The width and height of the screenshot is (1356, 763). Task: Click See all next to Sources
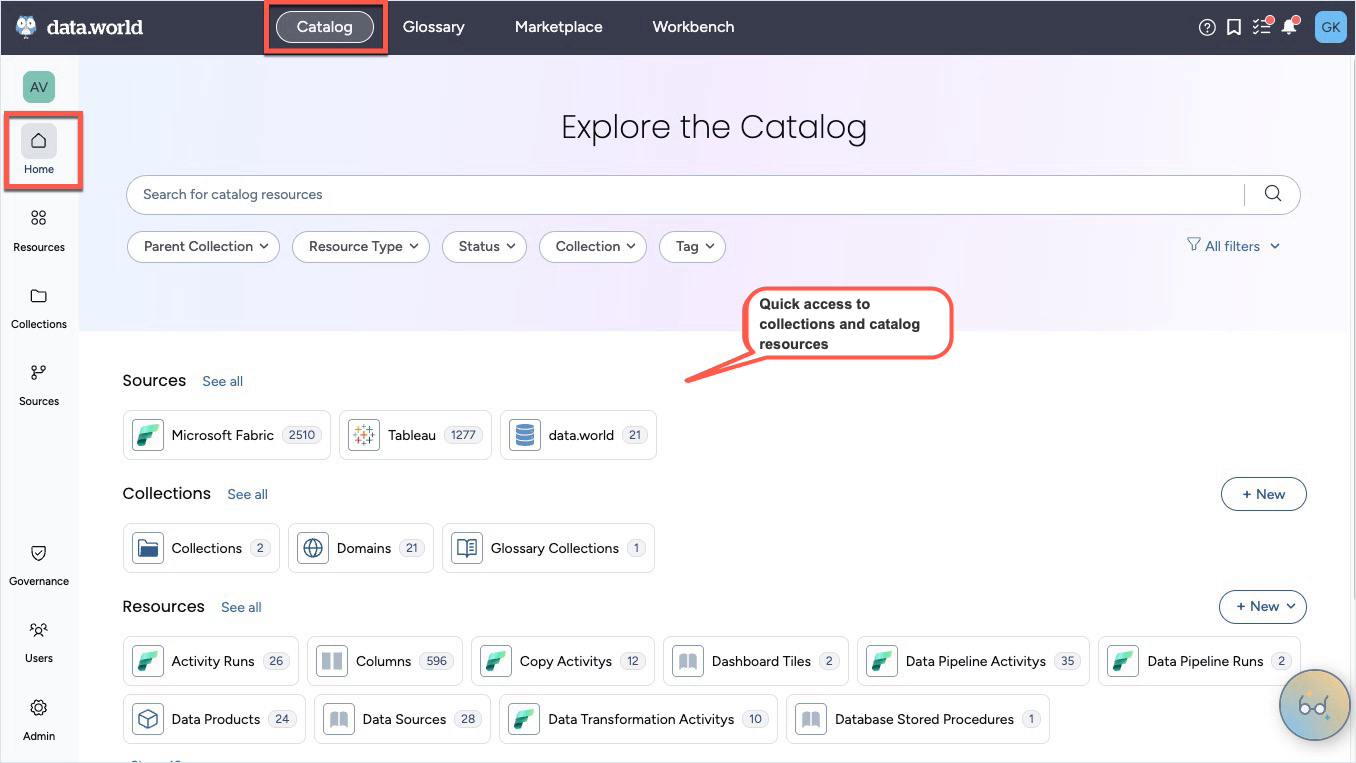(222, 381)
